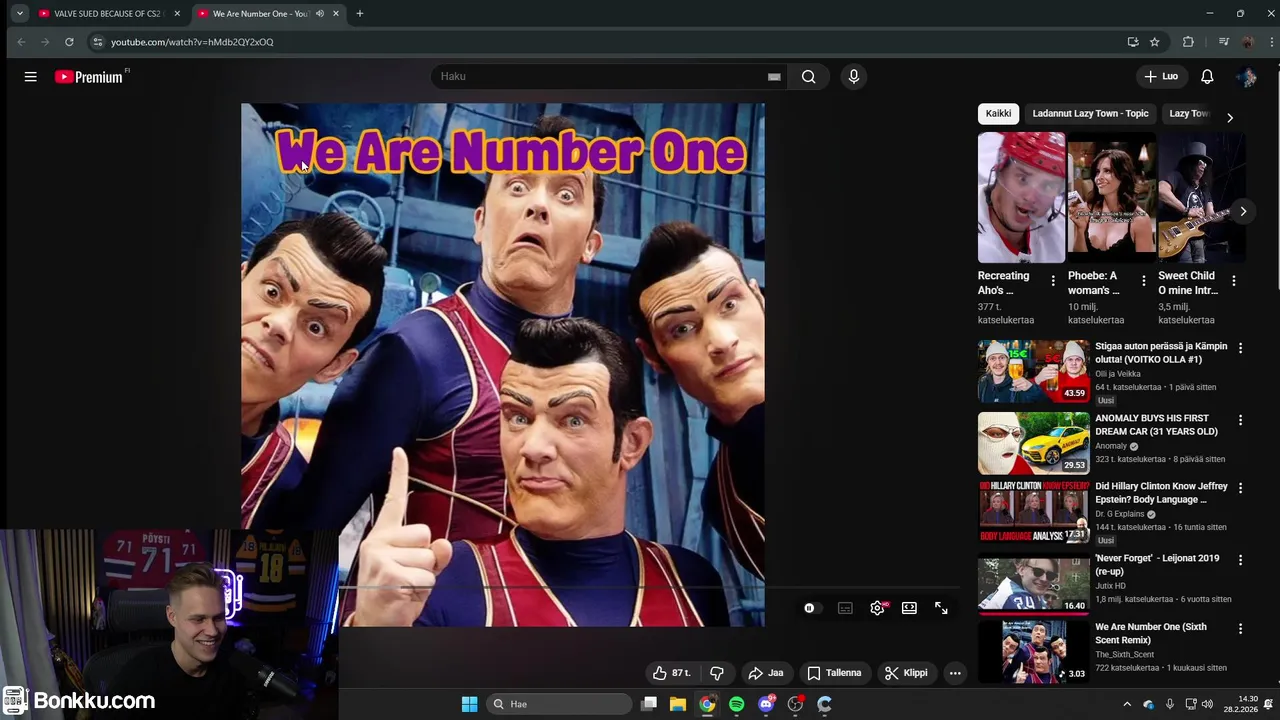
Task: Switch to theater mode in player
Action: 909,608
